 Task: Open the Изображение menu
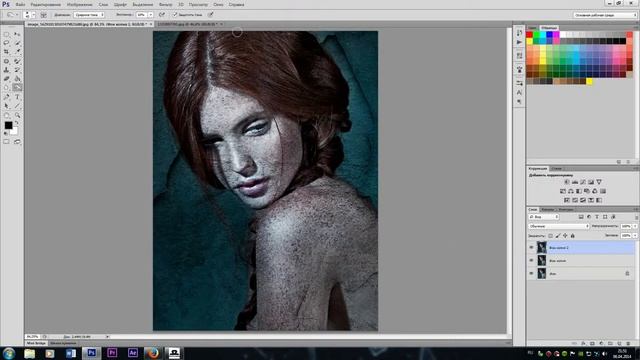click(x=80, y=4)
